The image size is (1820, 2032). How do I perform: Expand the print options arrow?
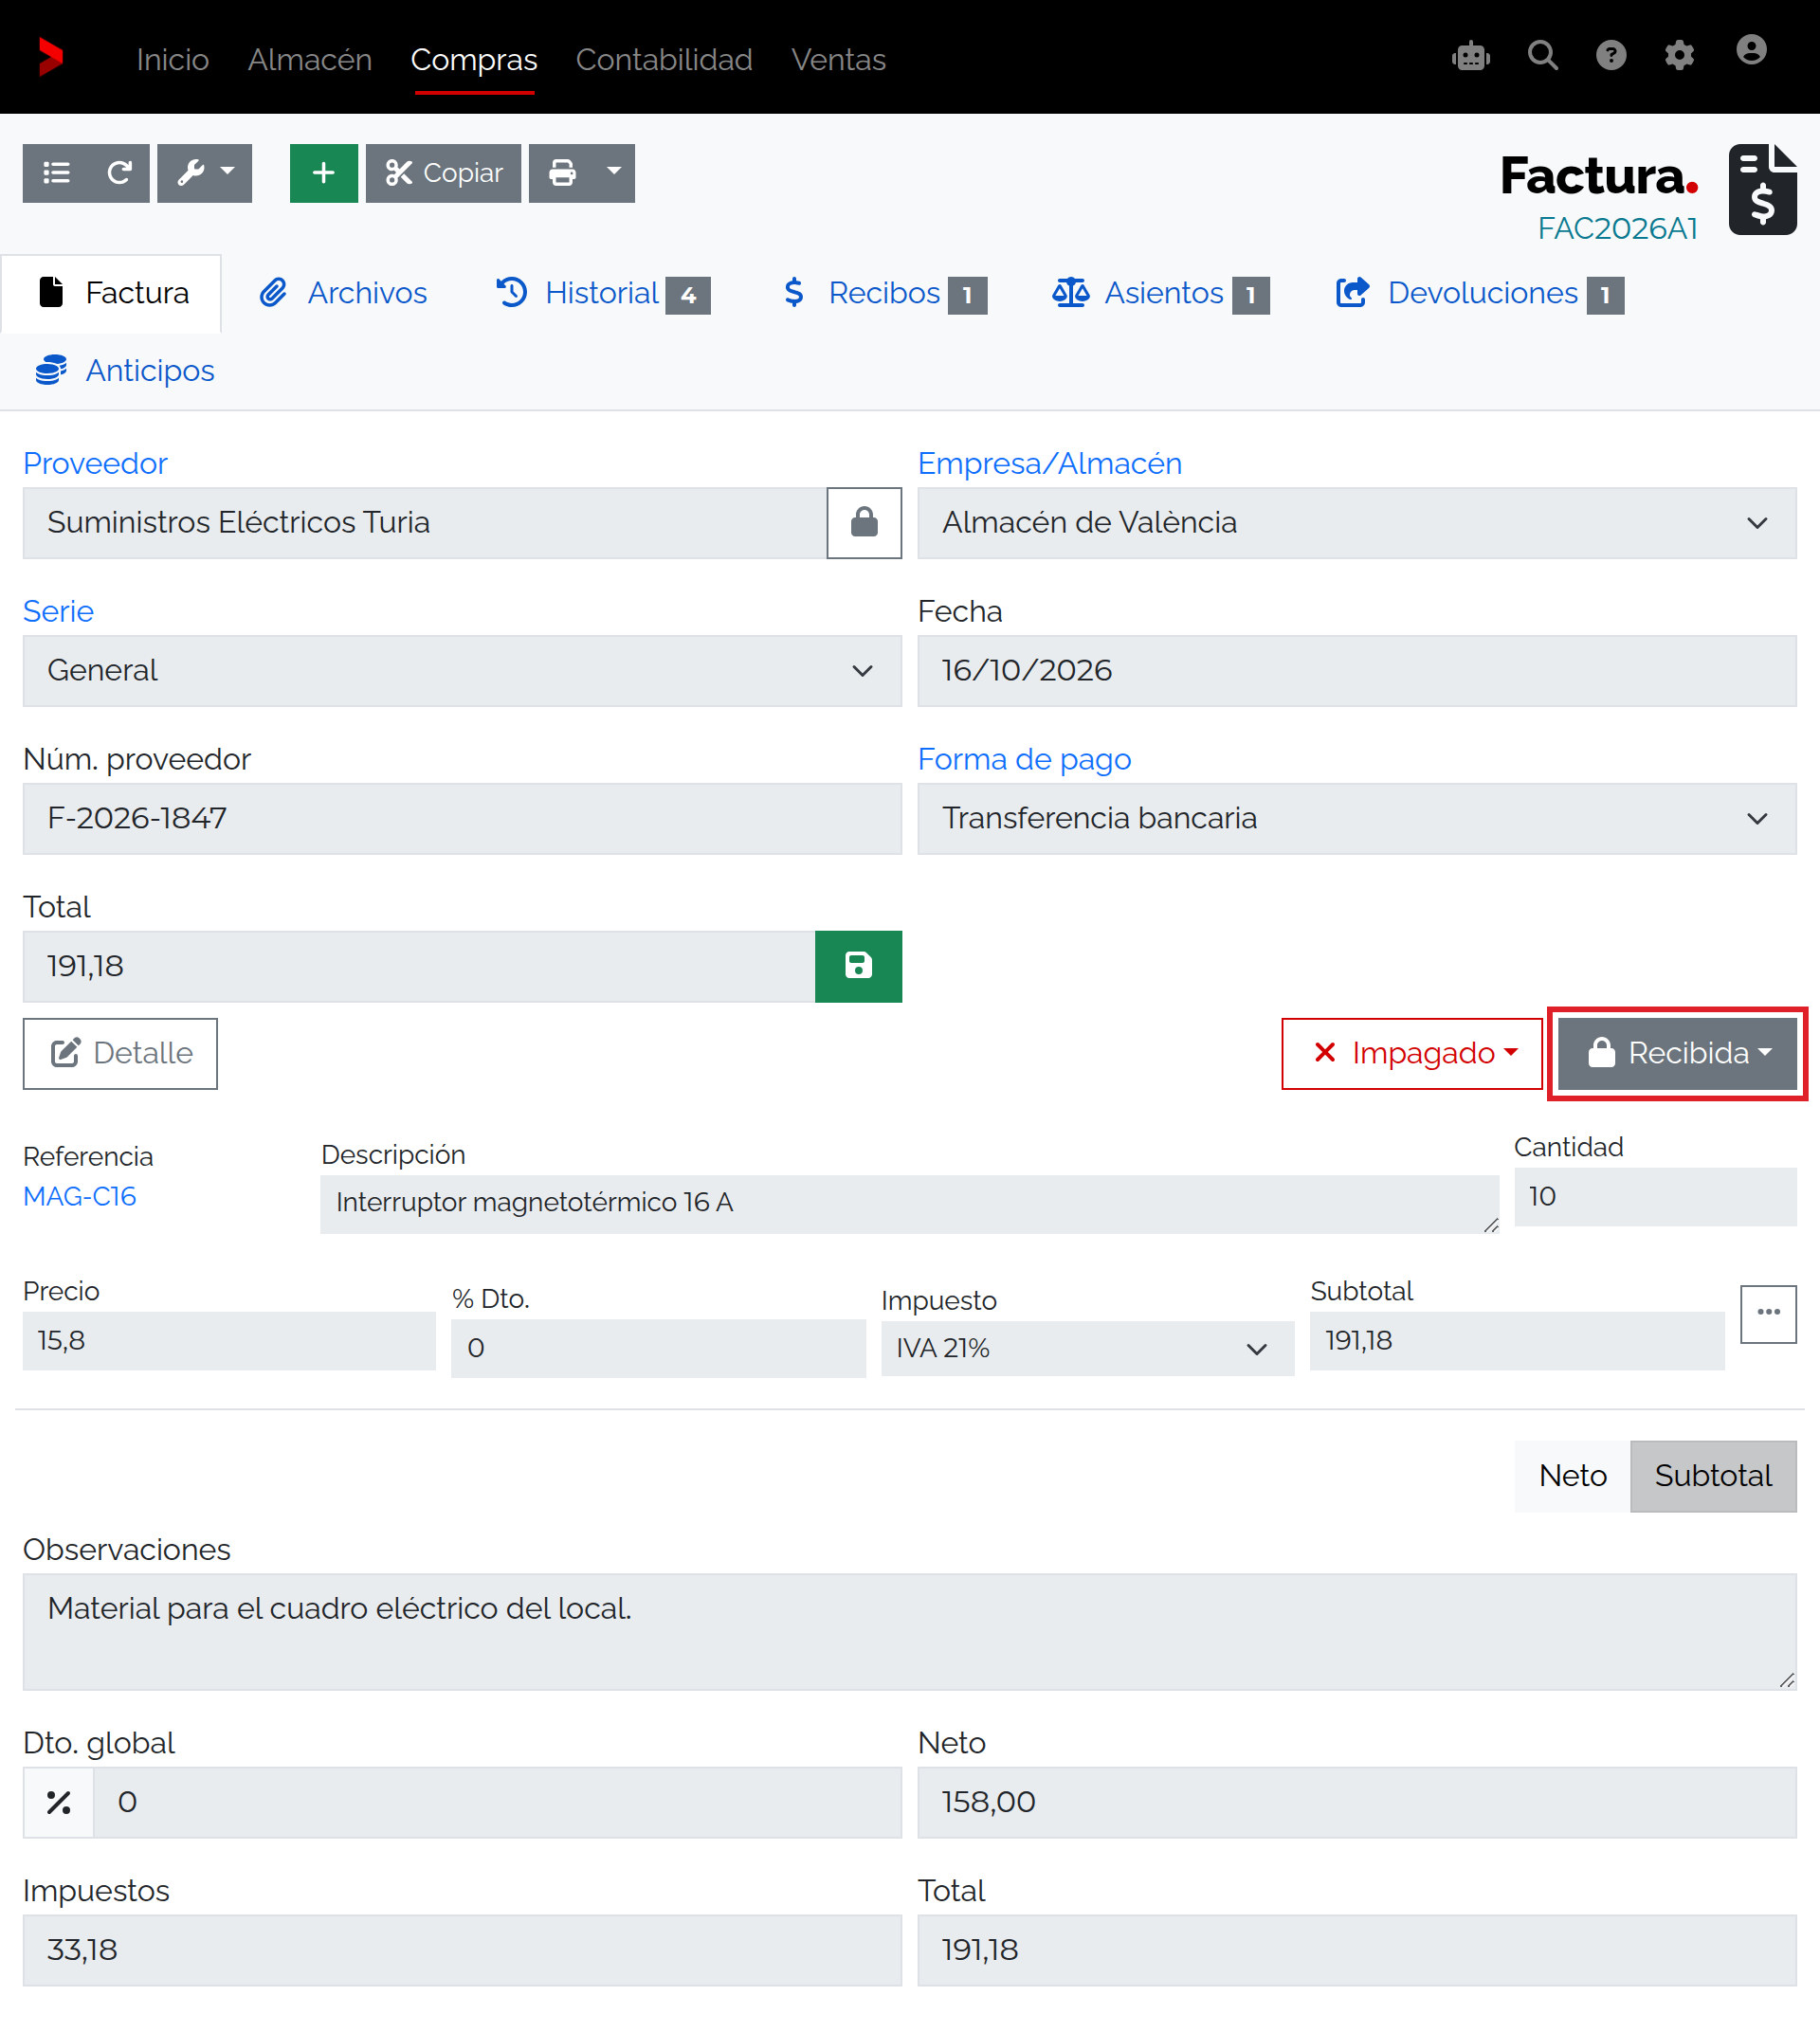click(x=615, y=173)
